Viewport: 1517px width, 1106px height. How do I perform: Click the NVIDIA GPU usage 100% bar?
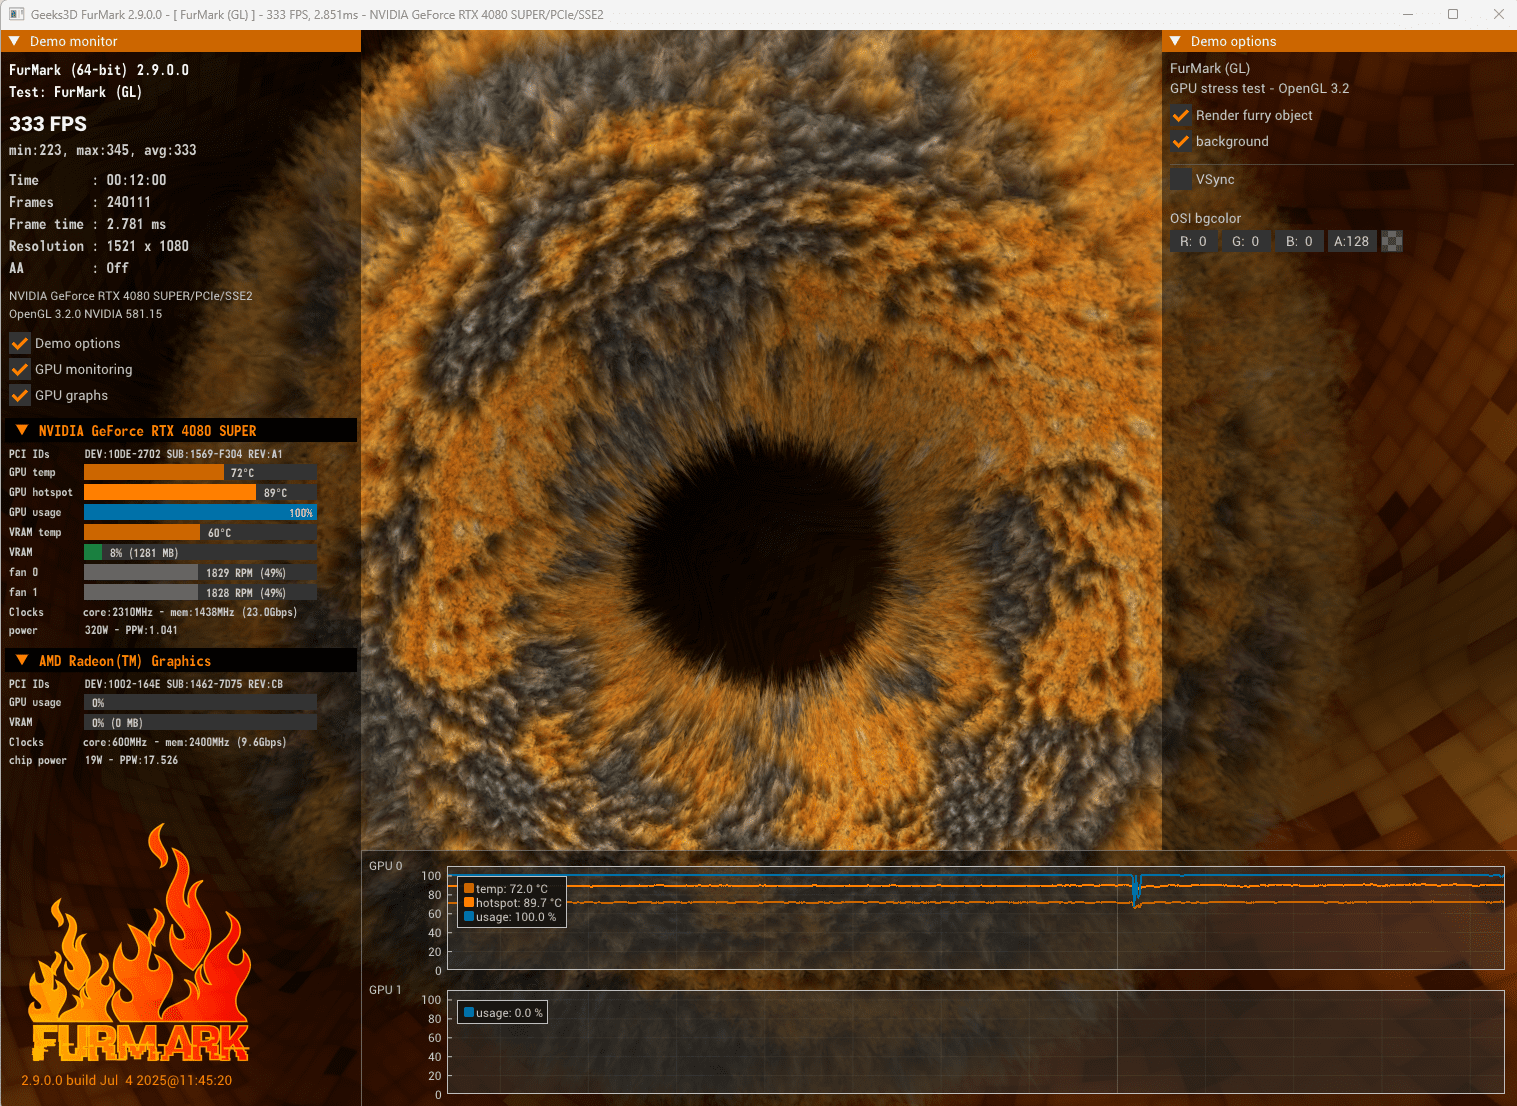(200, 512)
